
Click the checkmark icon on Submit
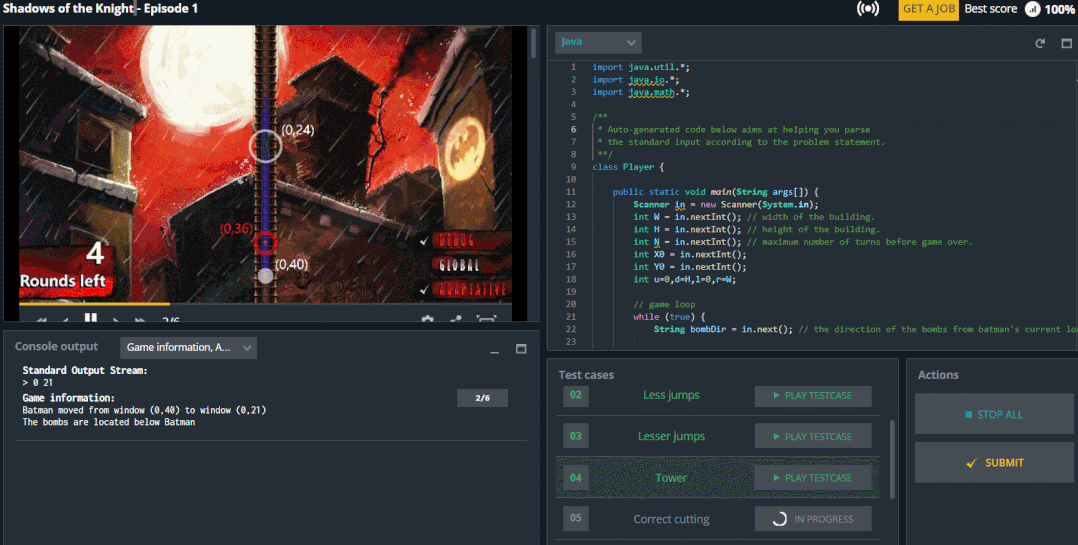971,463
